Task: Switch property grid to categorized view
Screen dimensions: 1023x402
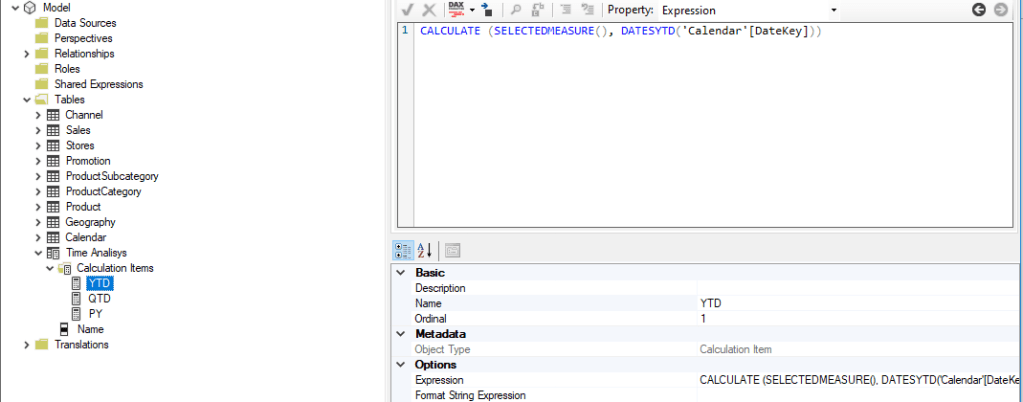Action: (403, 250)
